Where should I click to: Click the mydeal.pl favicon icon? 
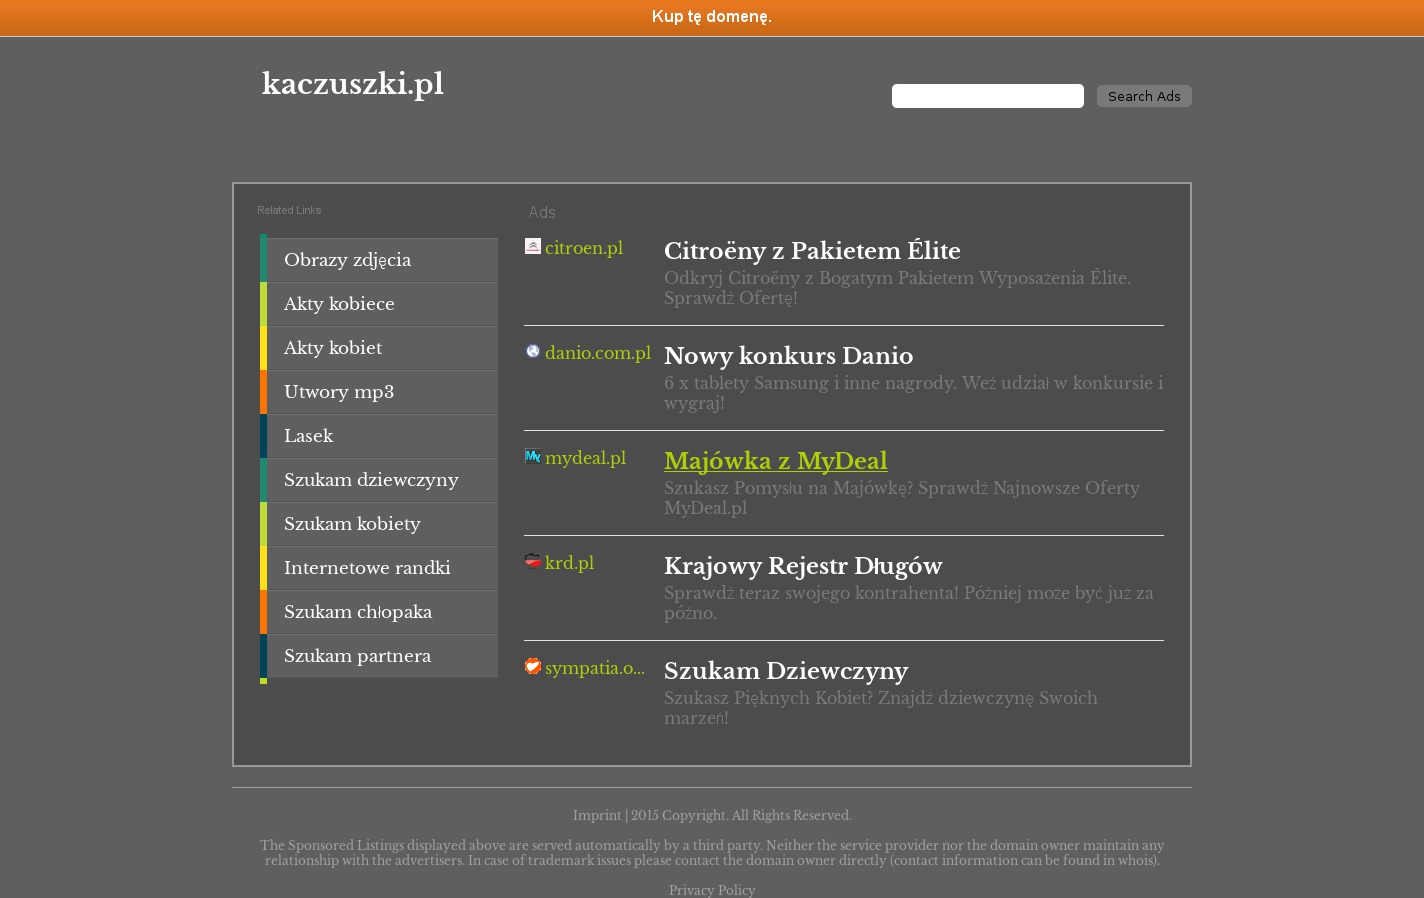click(533, 456)
